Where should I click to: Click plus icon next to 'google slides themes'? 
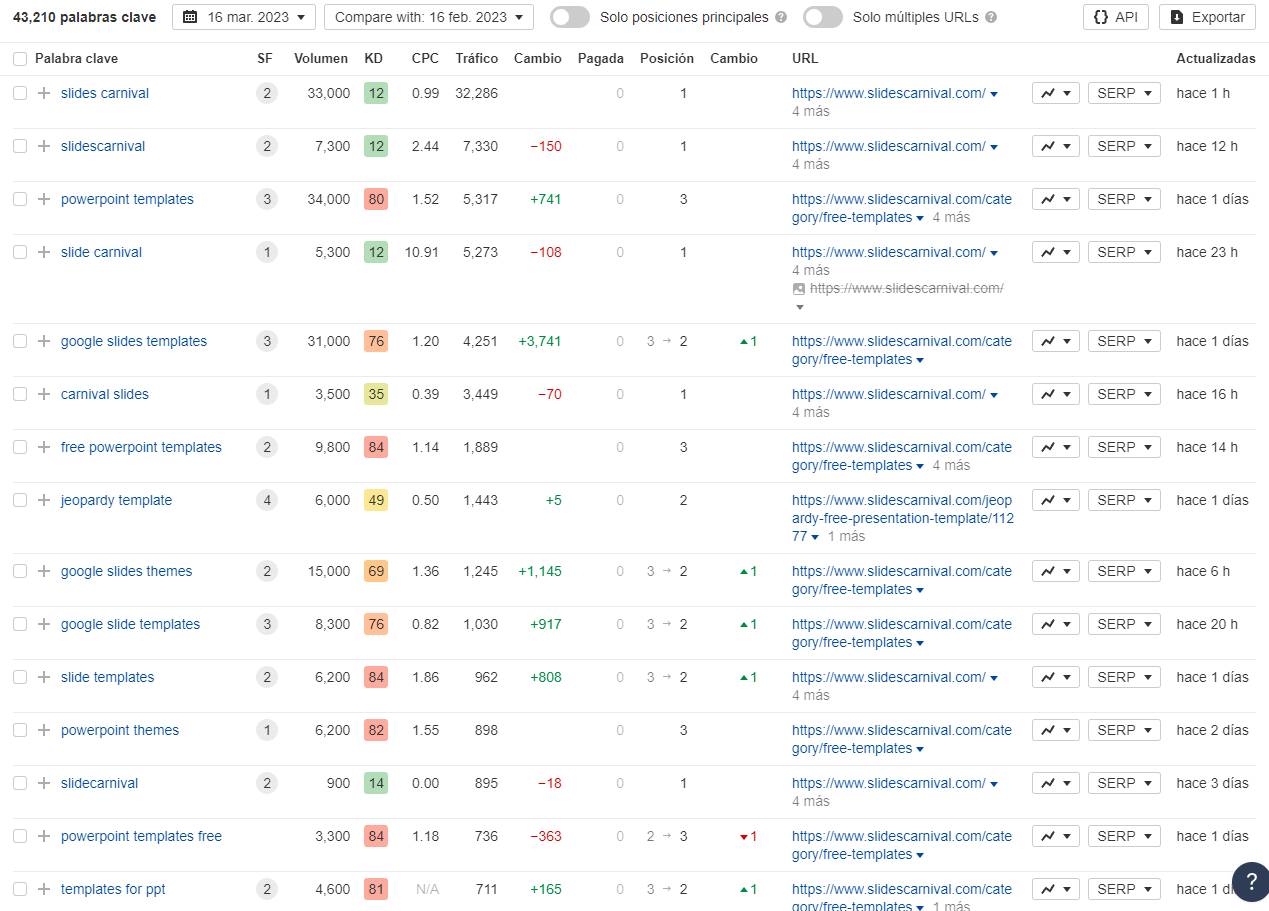[x=44, y=571]
